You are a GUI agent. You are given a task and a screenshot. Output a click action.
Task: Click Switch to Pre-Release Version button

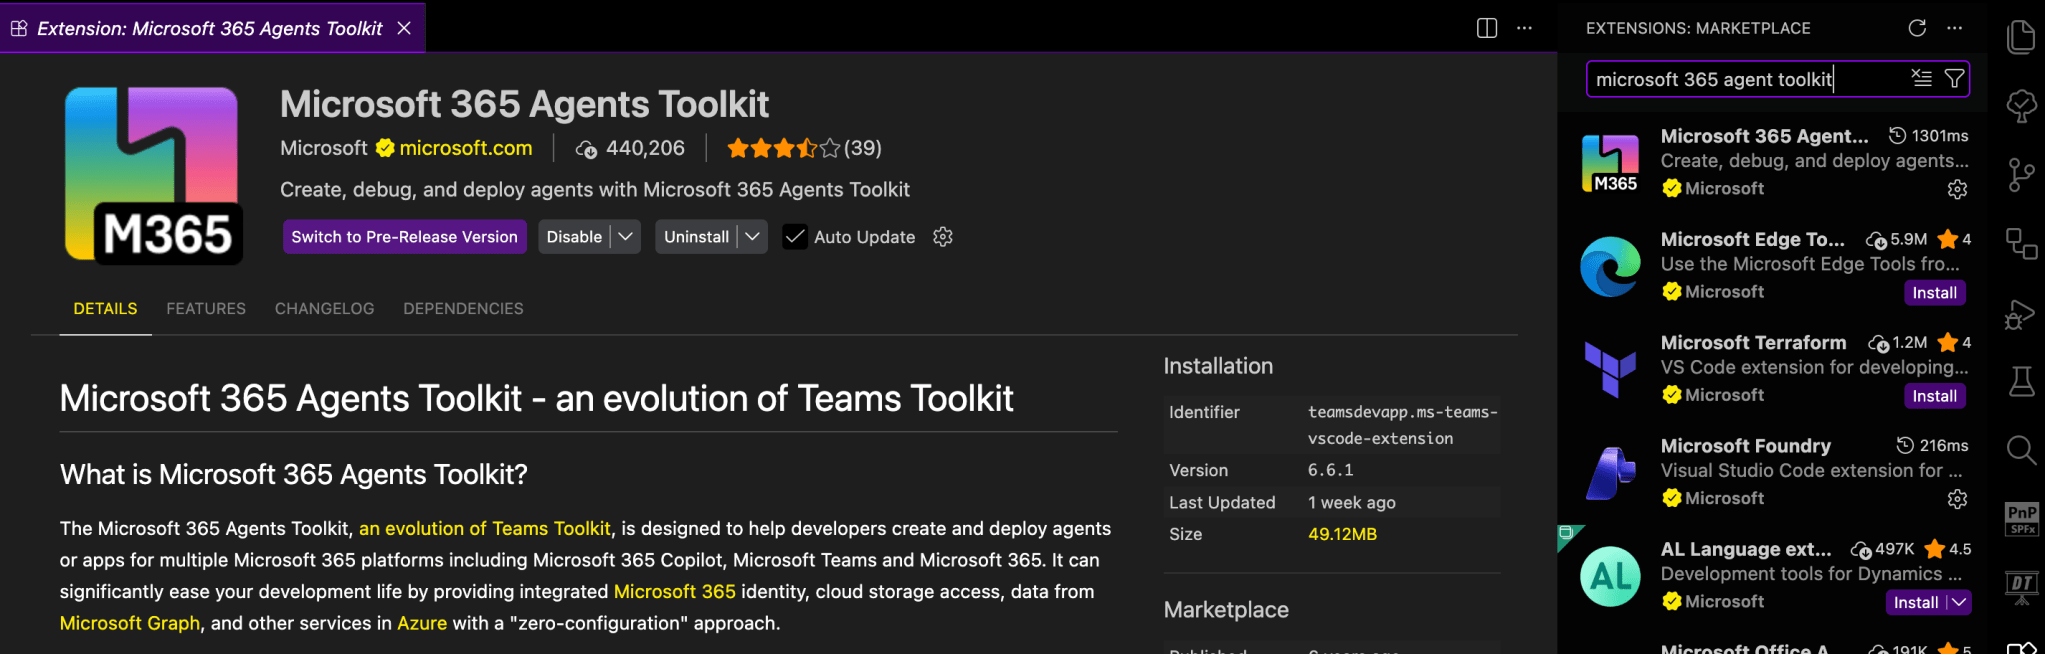click(x=404, y=237)
